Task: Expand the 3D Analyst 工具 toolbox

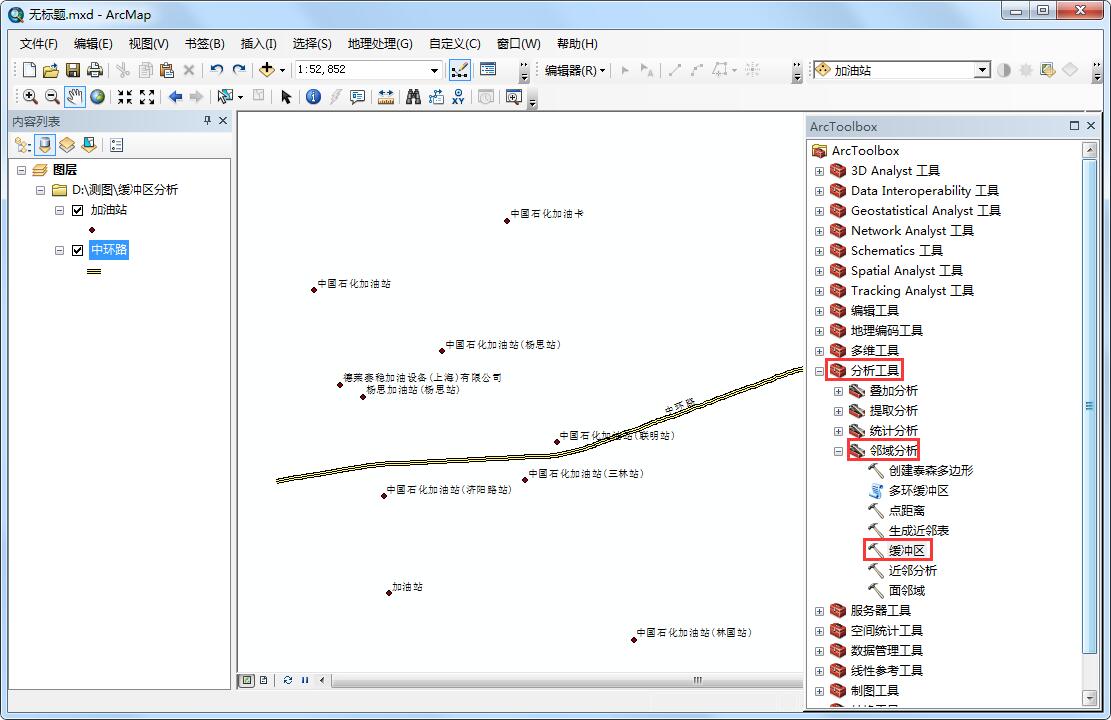Action: coord(819,171)
